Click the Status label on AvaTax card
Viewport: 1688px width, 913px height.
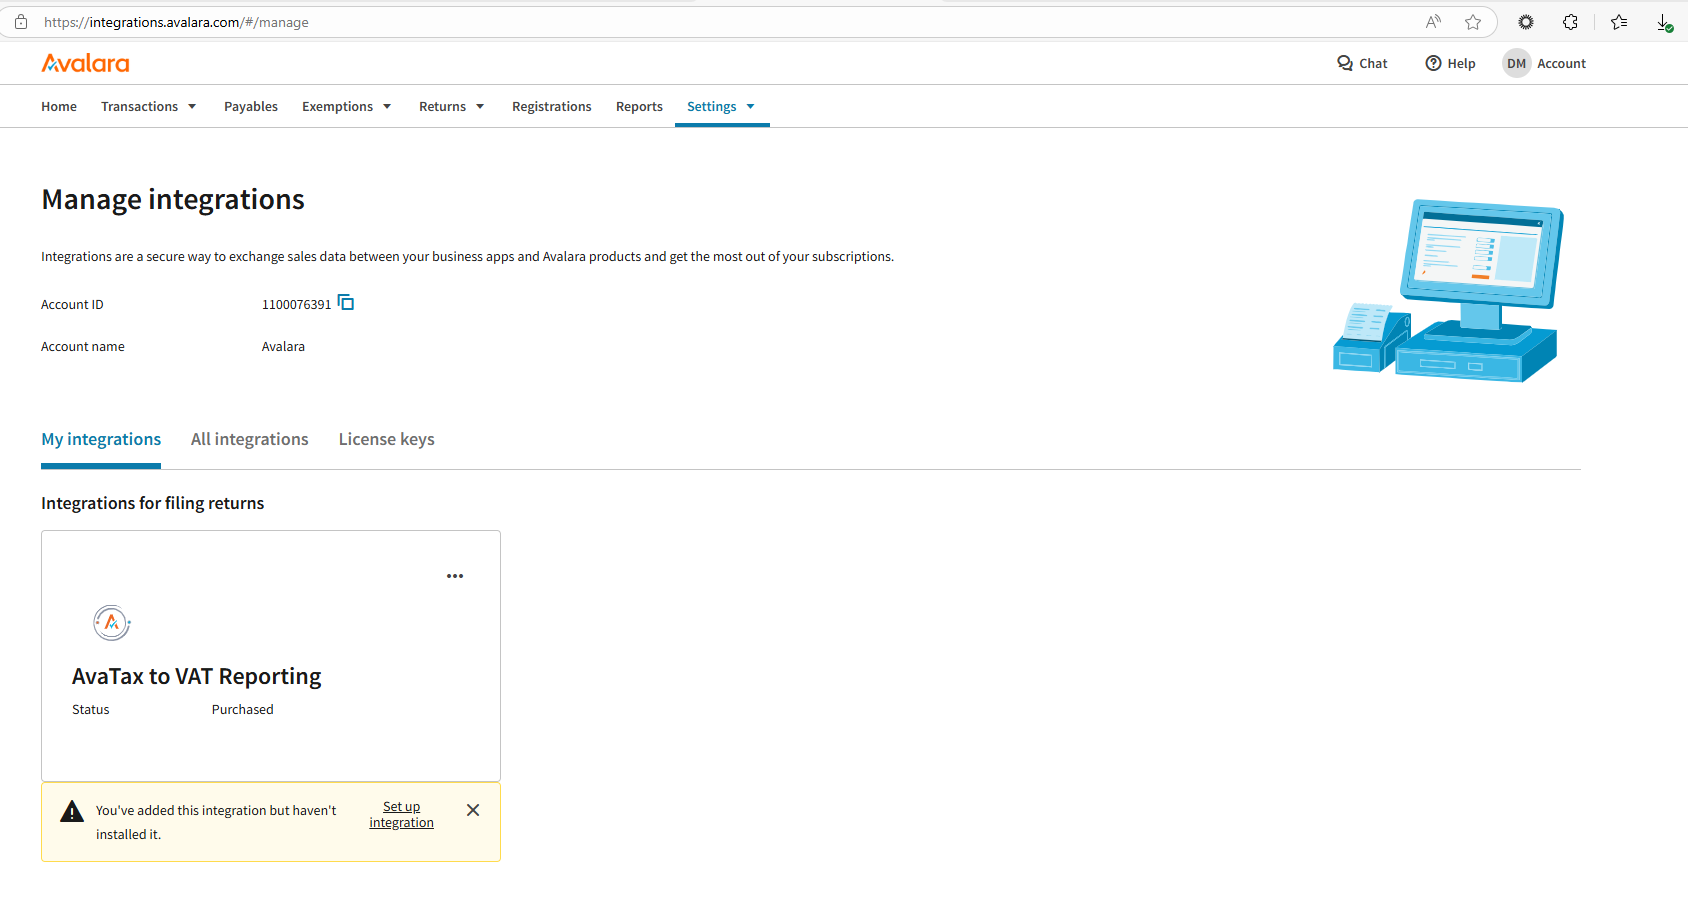(x=91, y=709)
